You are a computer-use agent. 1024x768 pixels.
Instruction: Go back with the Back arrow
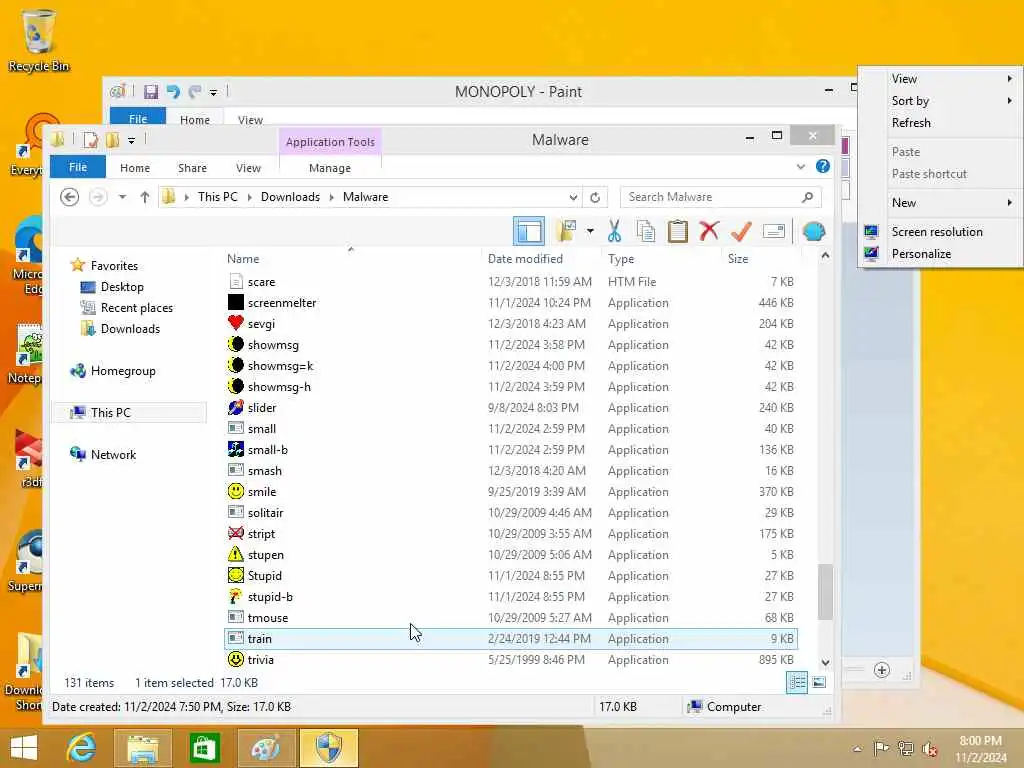point(69,197)
